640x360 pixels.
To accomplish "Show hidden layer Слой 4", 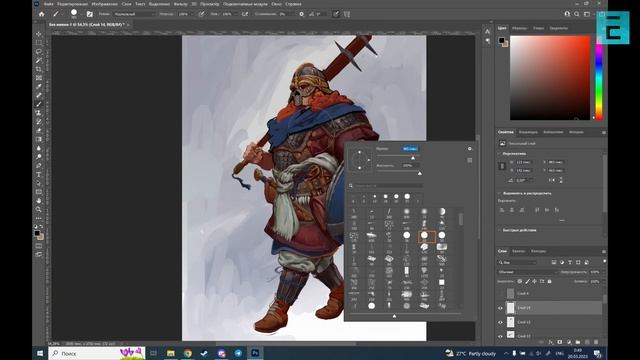I will pos(500,293).
